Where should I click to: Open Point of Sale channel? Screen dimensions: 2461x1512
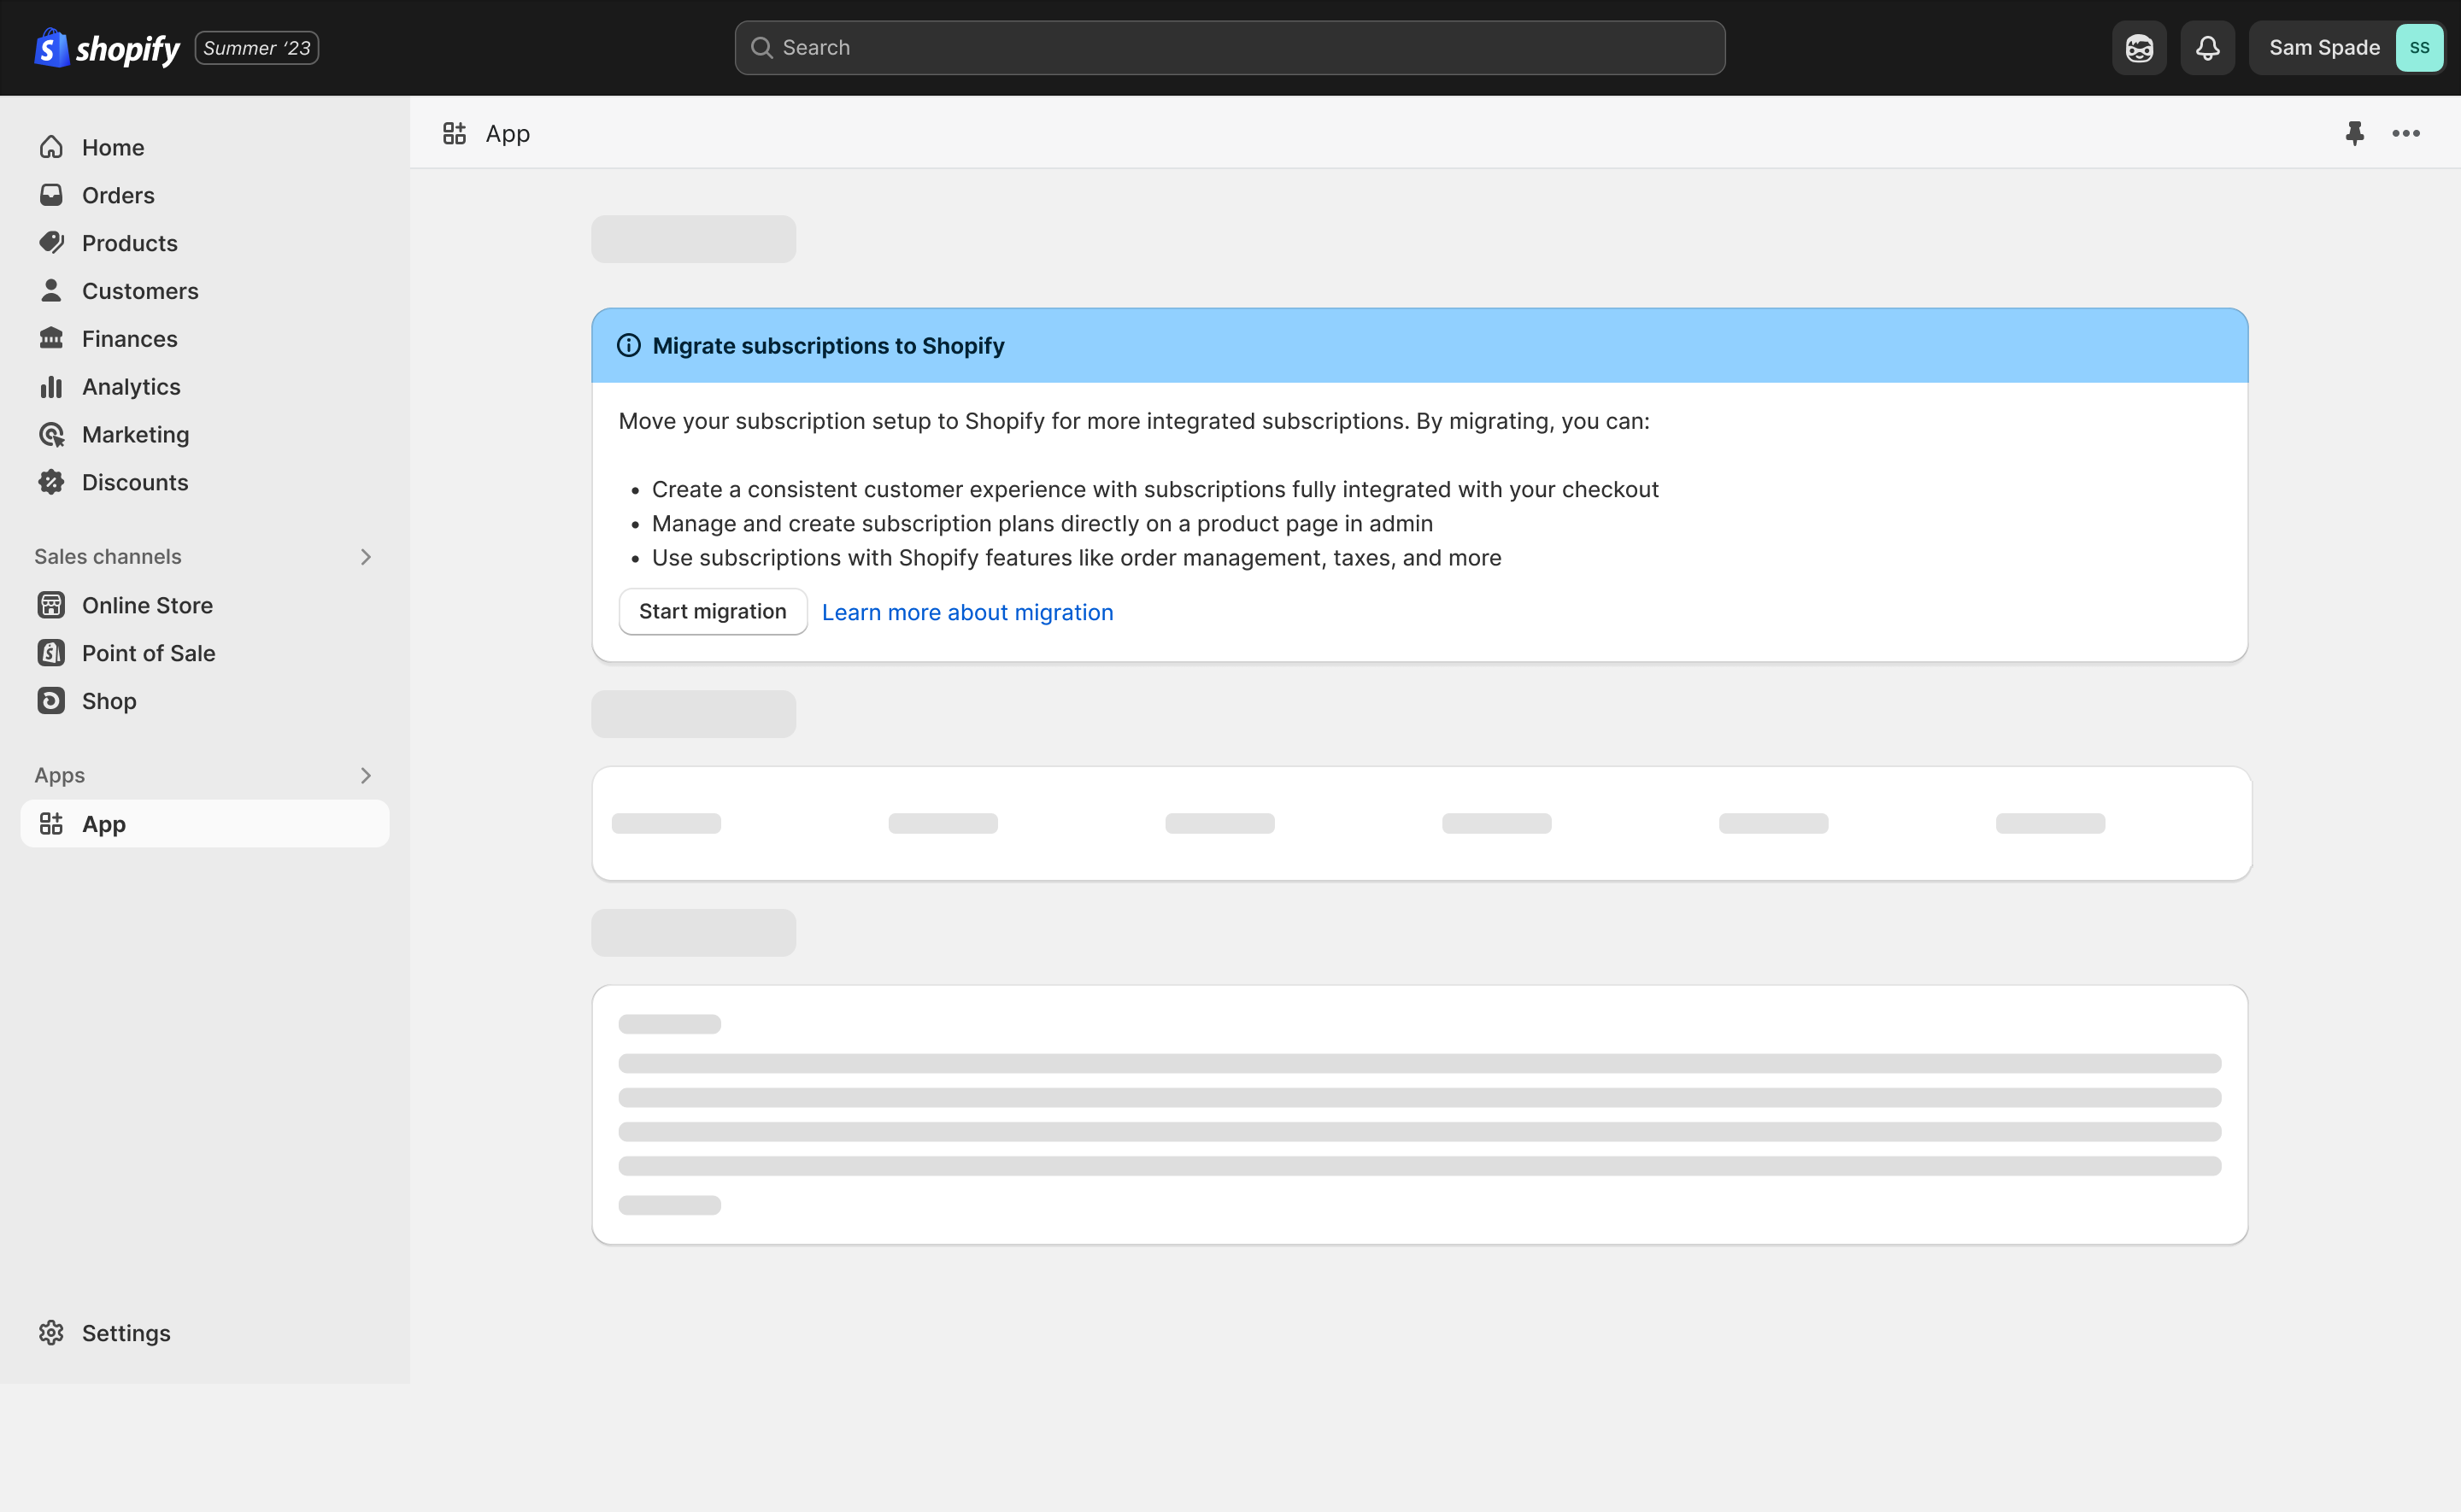tap(149, 654)
